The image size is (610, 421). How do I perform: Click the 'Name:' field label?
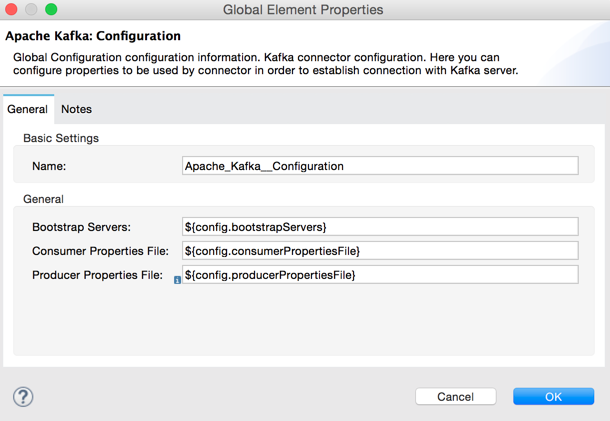[x=49, y=167]
